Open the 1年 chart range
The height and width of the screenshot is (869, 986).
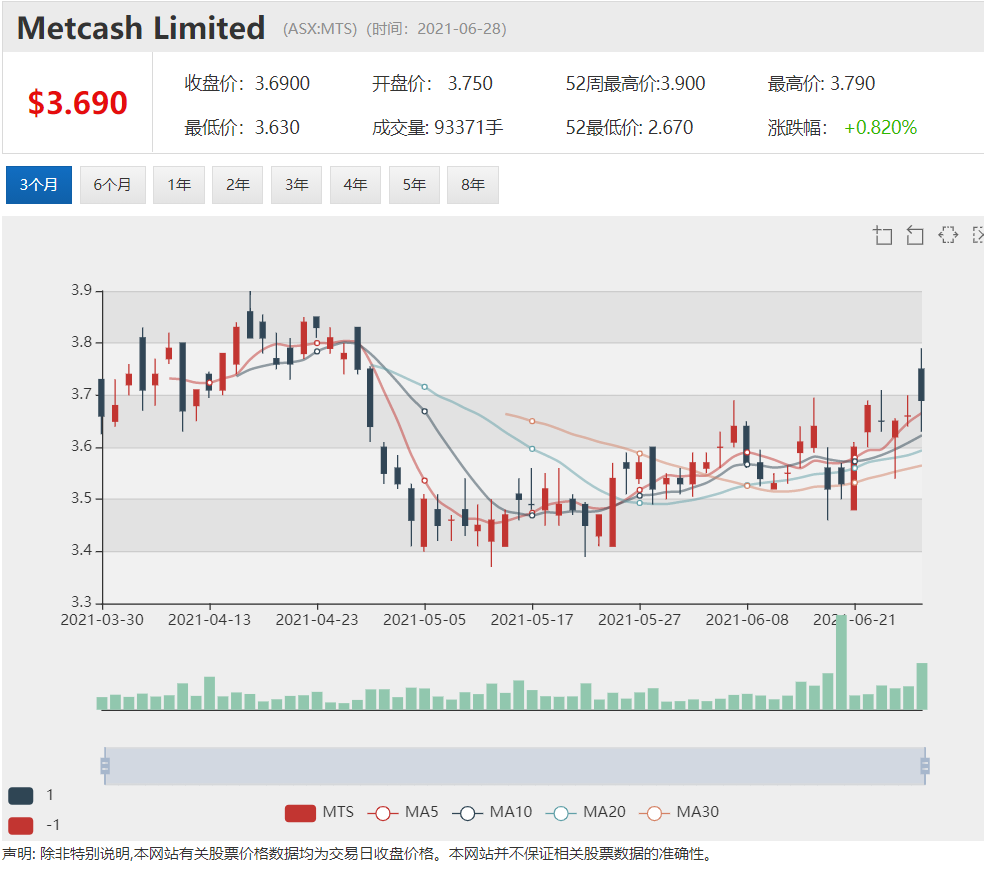point(179,185)
